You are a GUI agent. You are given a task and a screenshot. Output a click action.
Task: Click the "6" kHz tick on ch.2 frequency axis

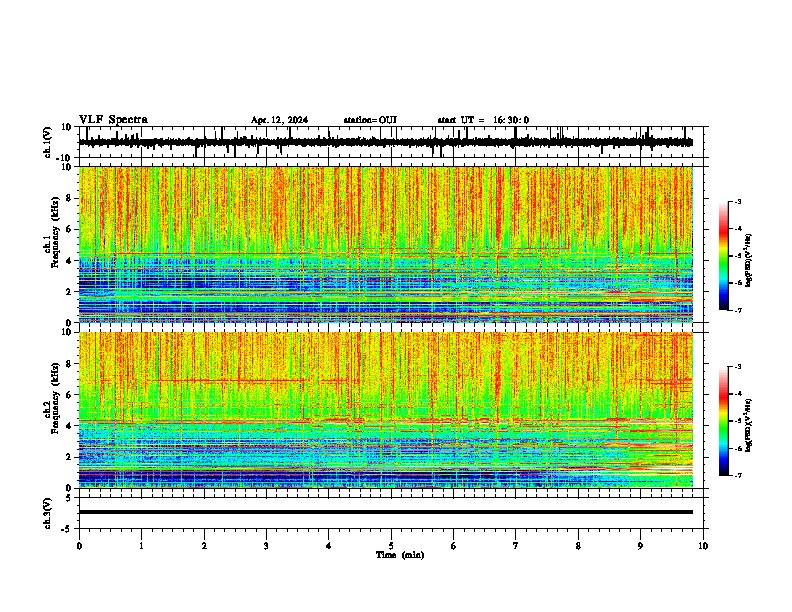(x=69, y=395)
